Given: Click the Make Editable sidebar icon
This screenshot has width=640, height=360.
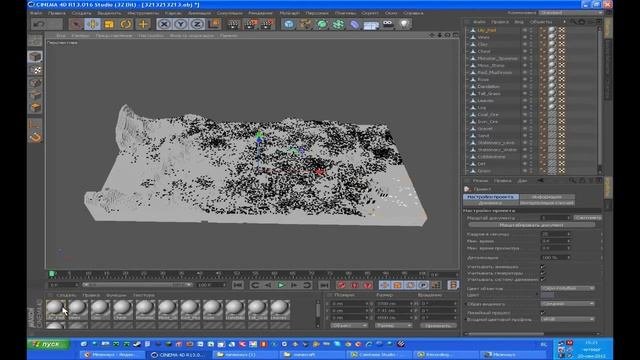Looking at the screenshot, I should tap(36, 42).
